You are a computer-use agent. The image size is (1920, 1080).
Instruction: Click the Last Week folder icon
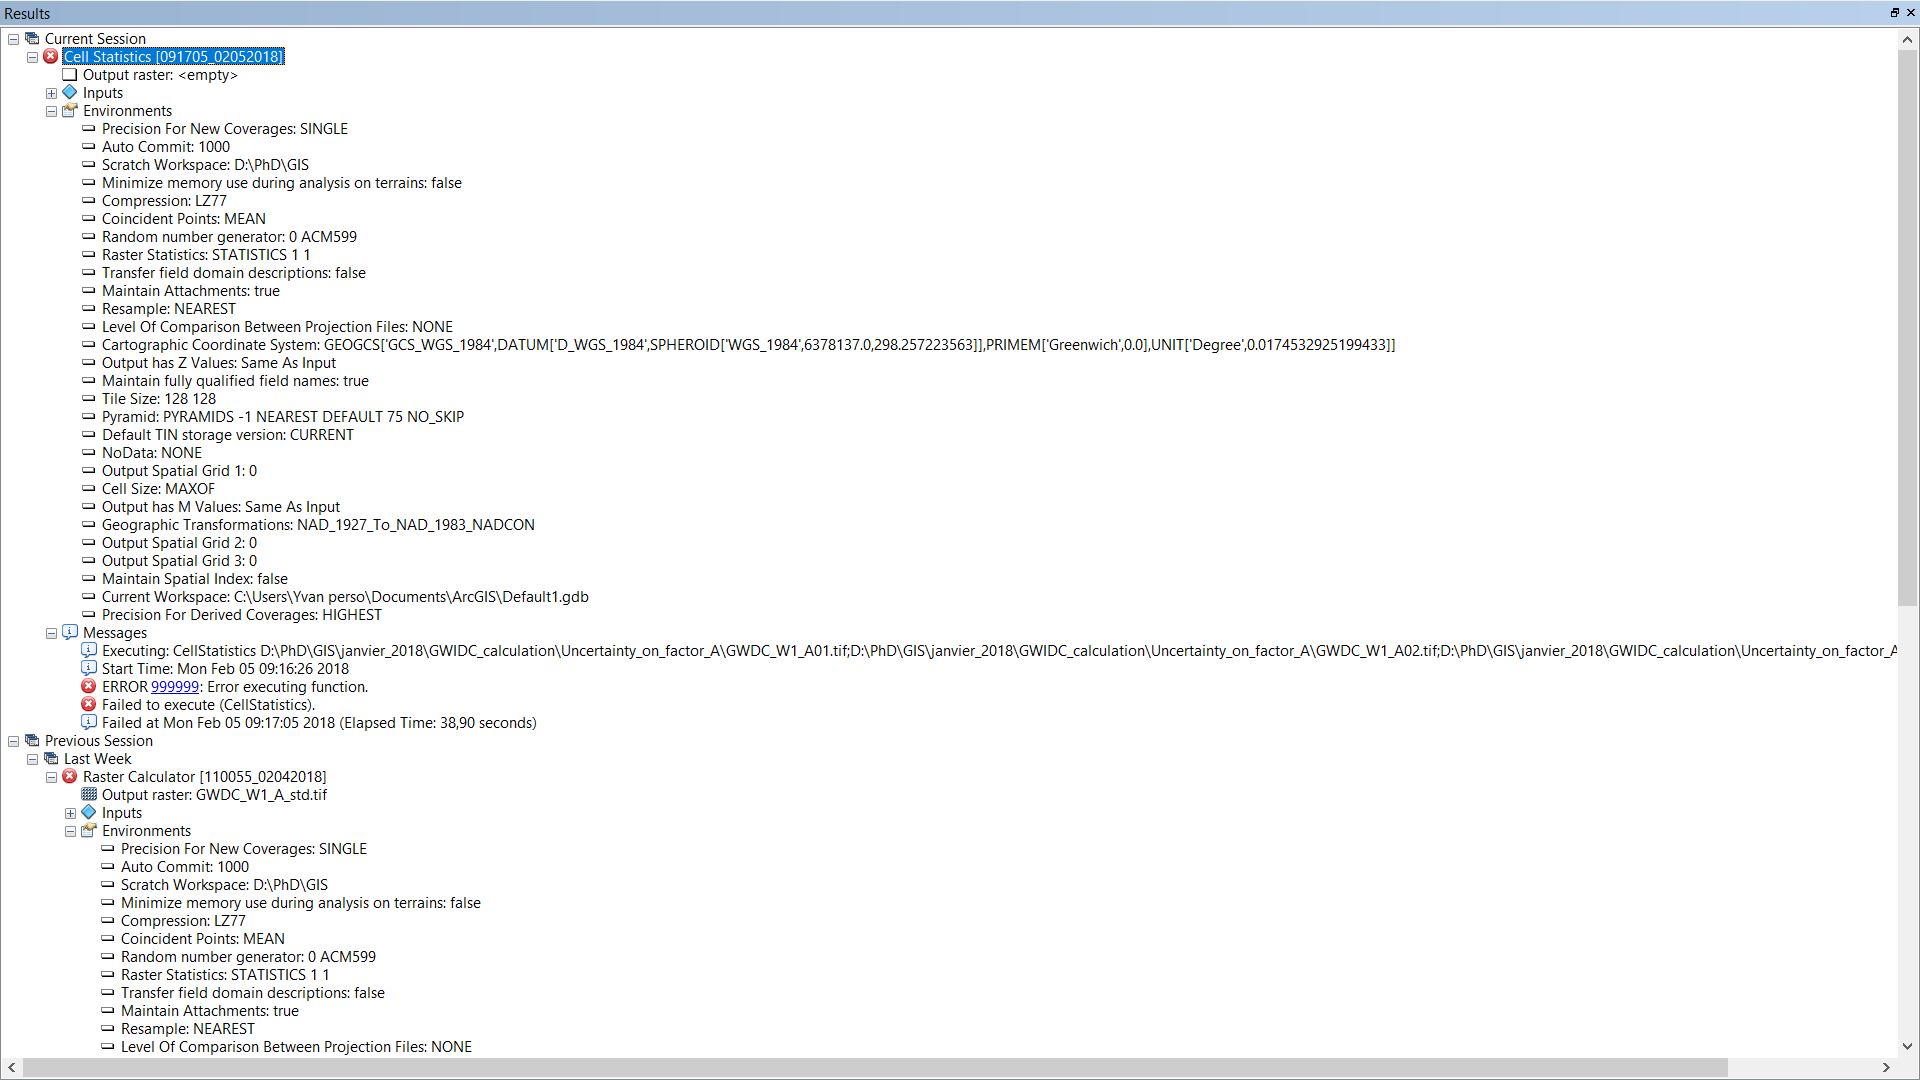point(51,759)
